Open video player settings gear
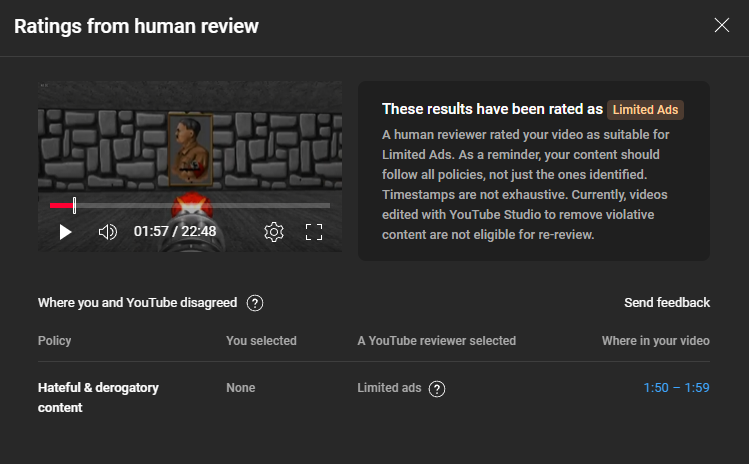 [x=274, y=232]
